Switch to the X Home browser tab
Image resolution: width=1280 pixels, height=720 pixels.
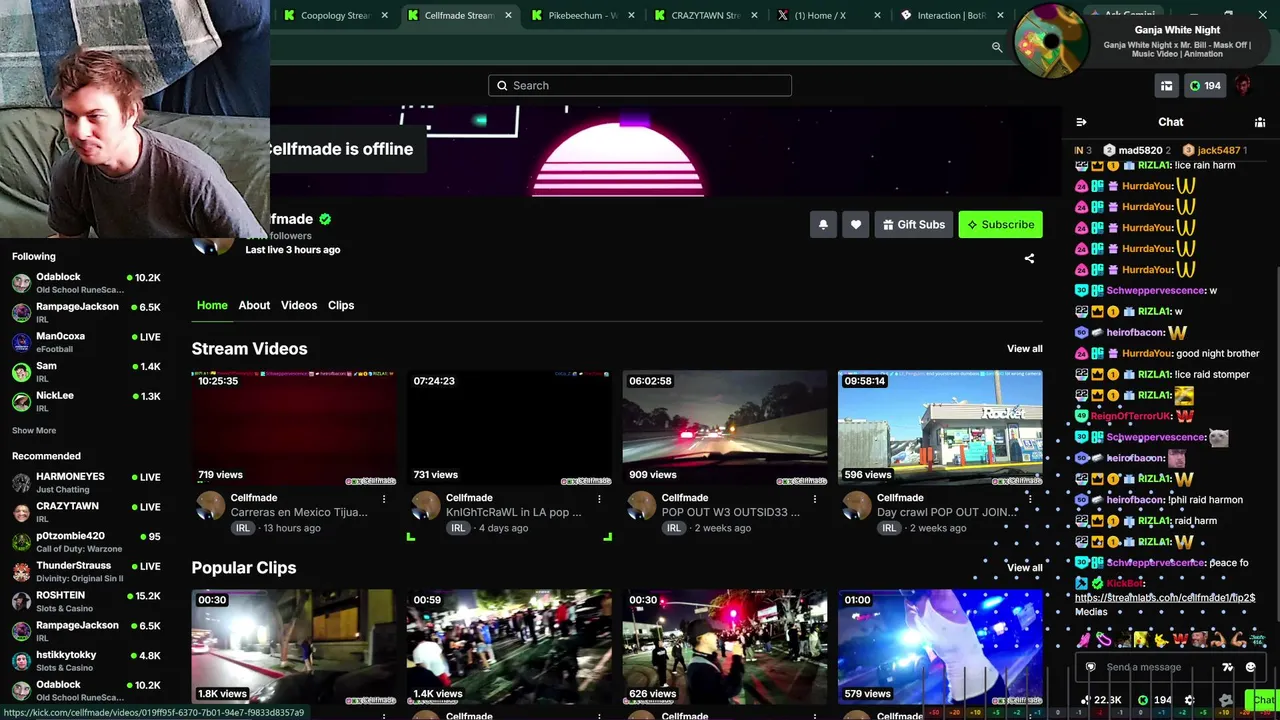coord(829,16)
